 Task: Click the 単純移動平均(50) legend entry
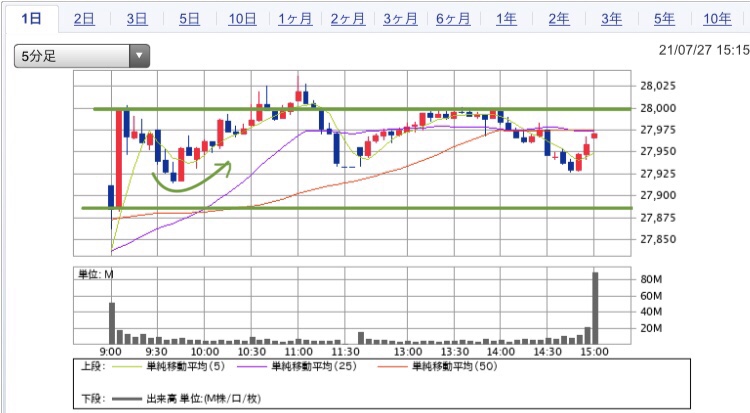point(454,367)
